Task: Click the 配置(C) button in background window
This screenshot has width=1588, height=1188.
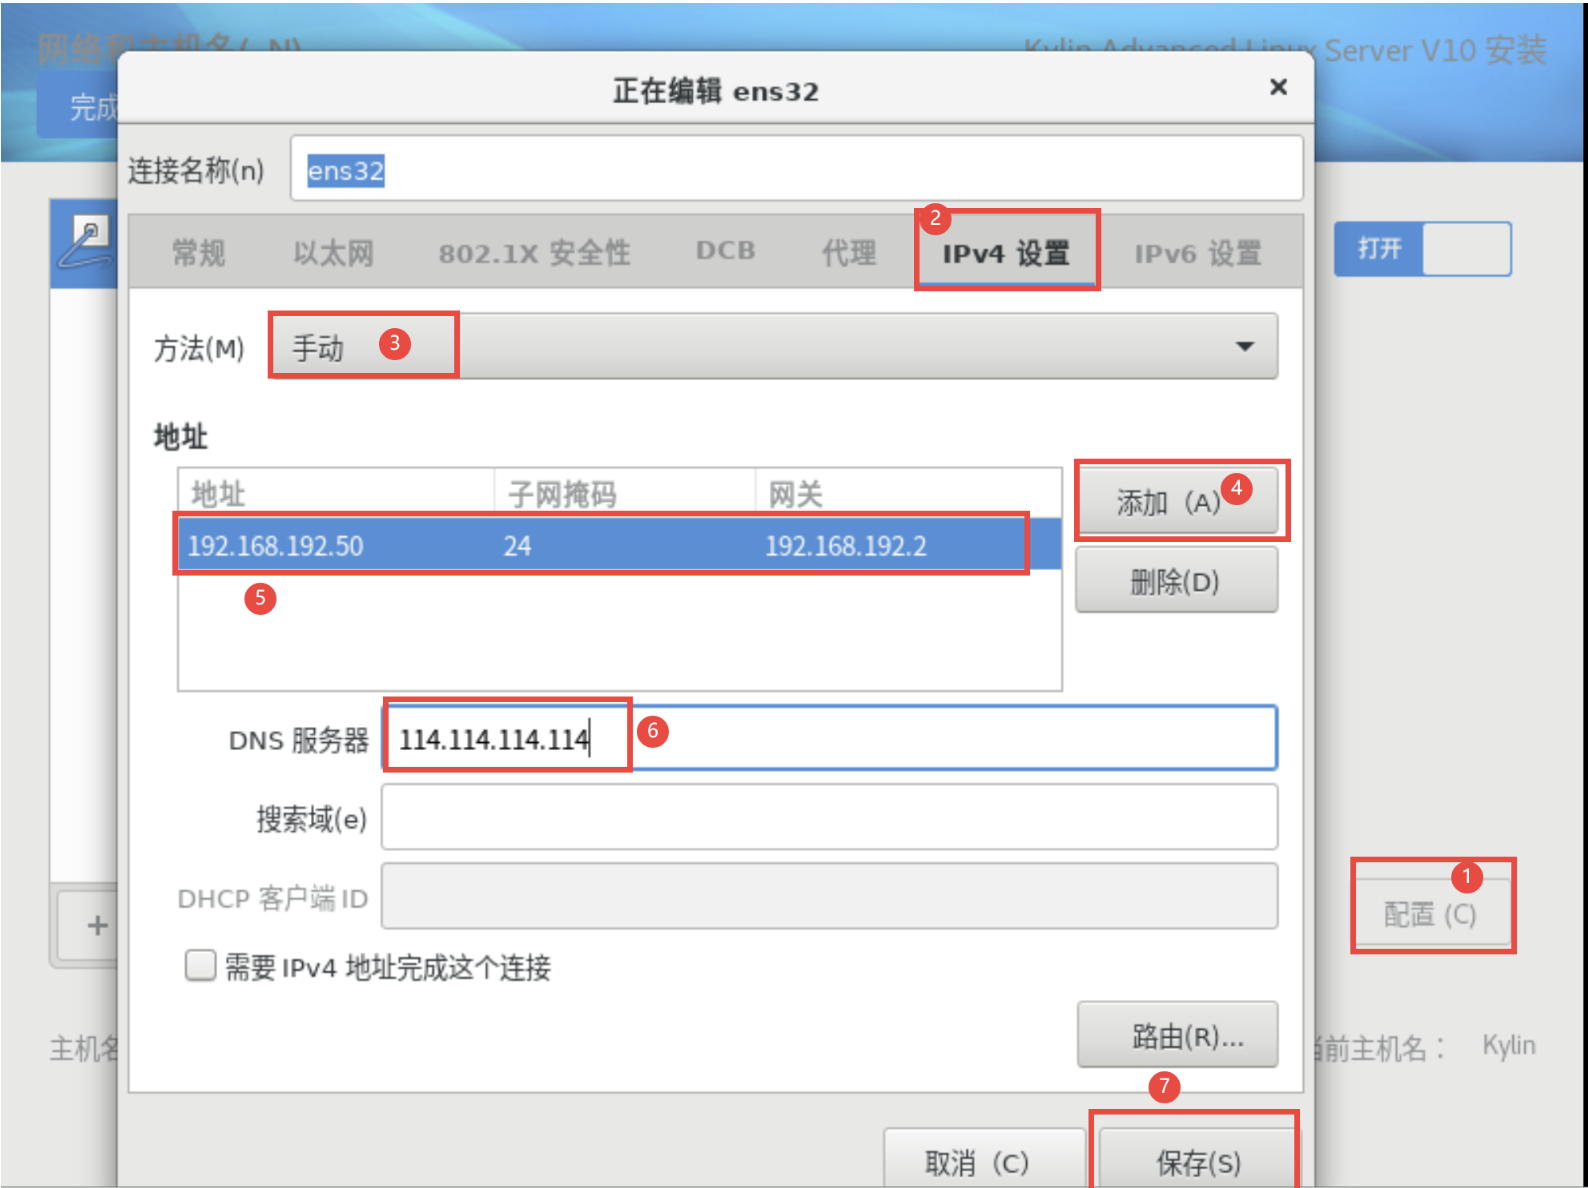Action: (1430, 913)
